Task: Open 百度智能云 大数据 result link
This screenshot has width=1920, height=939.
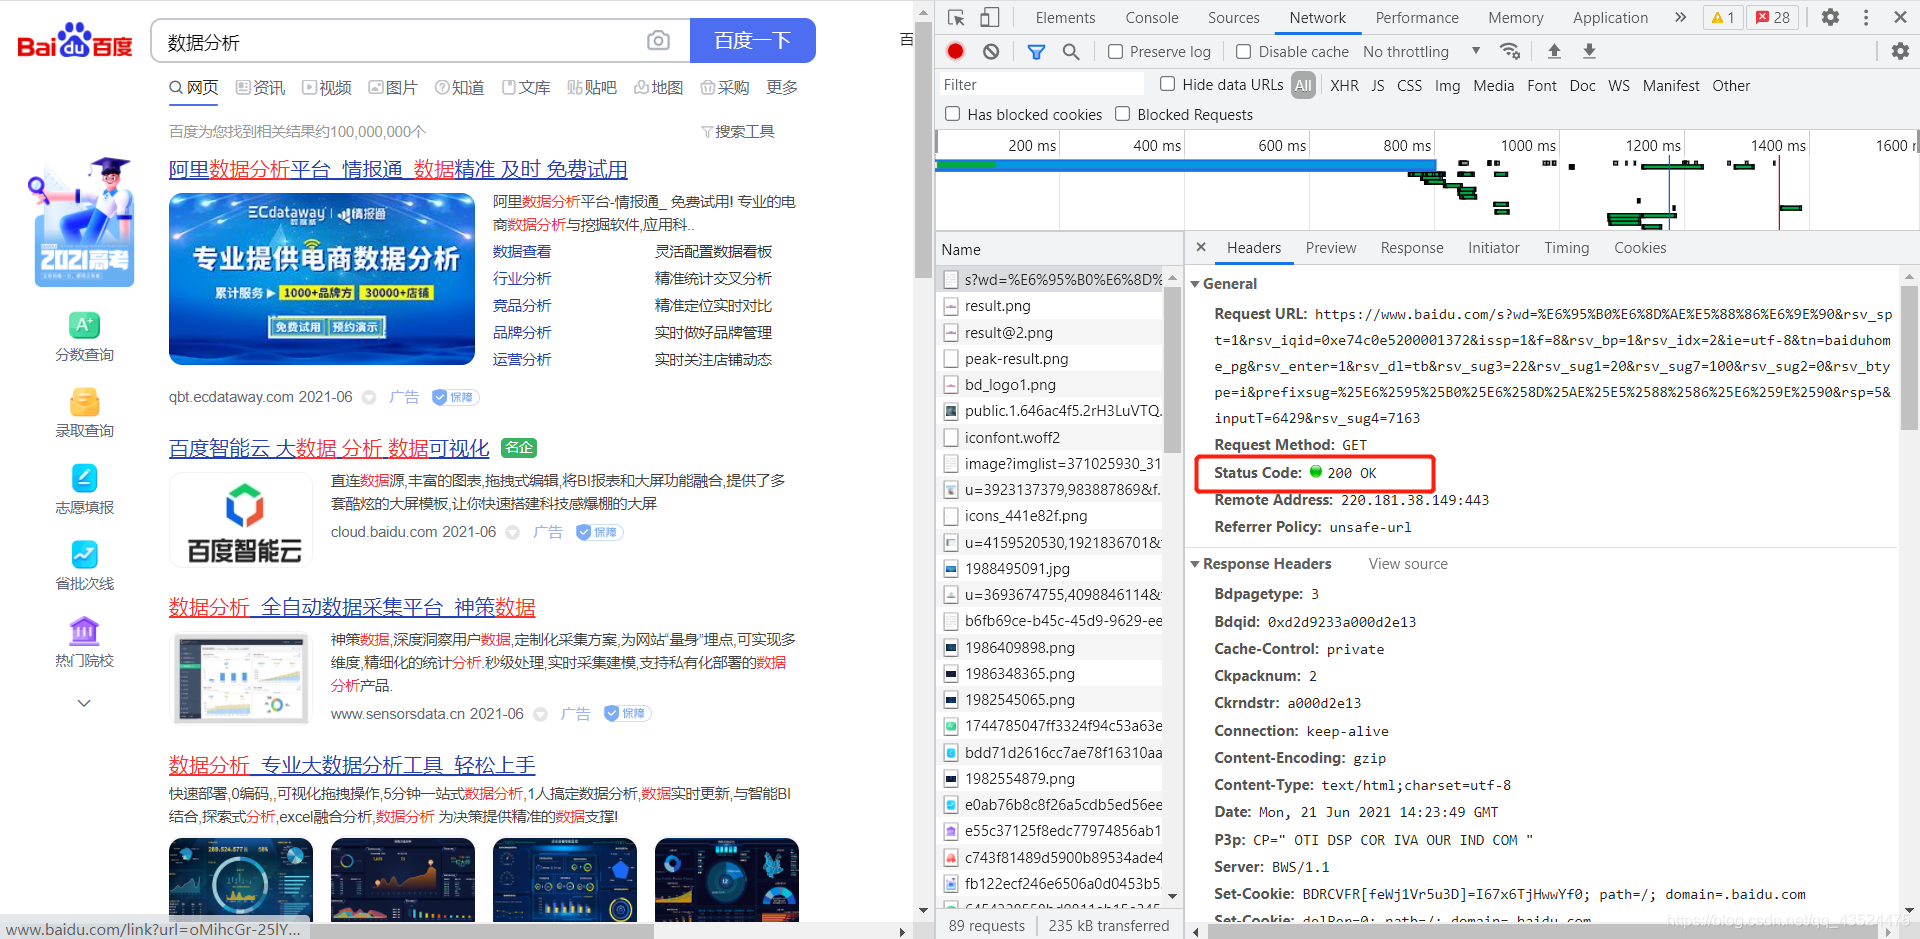Action: 329,448
